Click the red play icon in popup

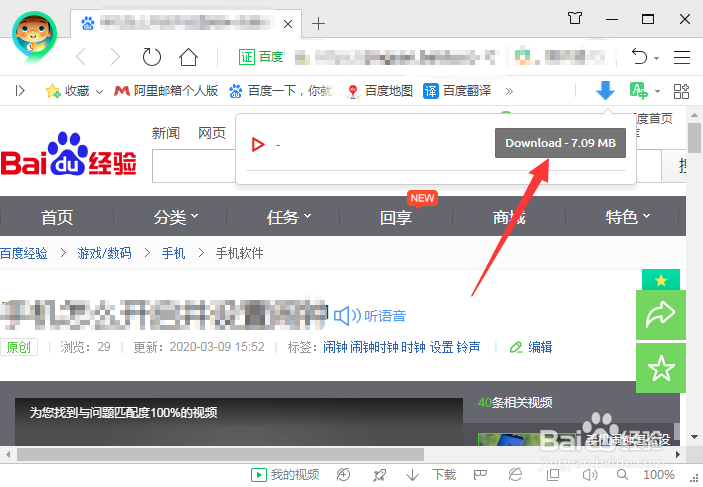(258, 144)
